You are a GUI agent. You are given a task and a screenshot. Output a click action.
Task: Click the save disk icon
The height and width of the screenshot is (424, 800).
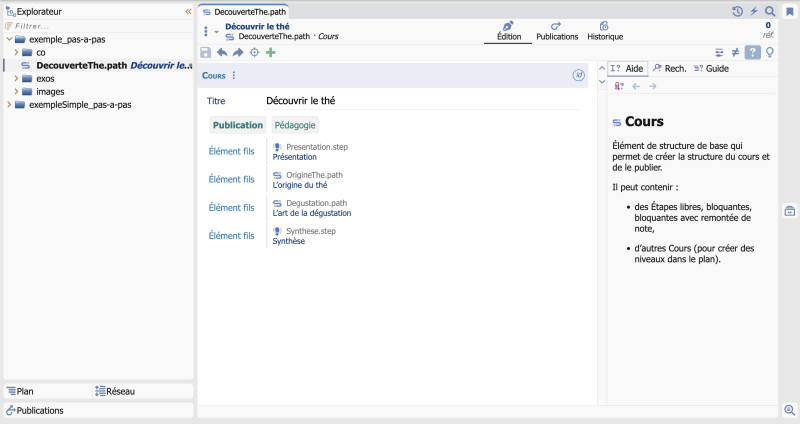click(205, 53)
